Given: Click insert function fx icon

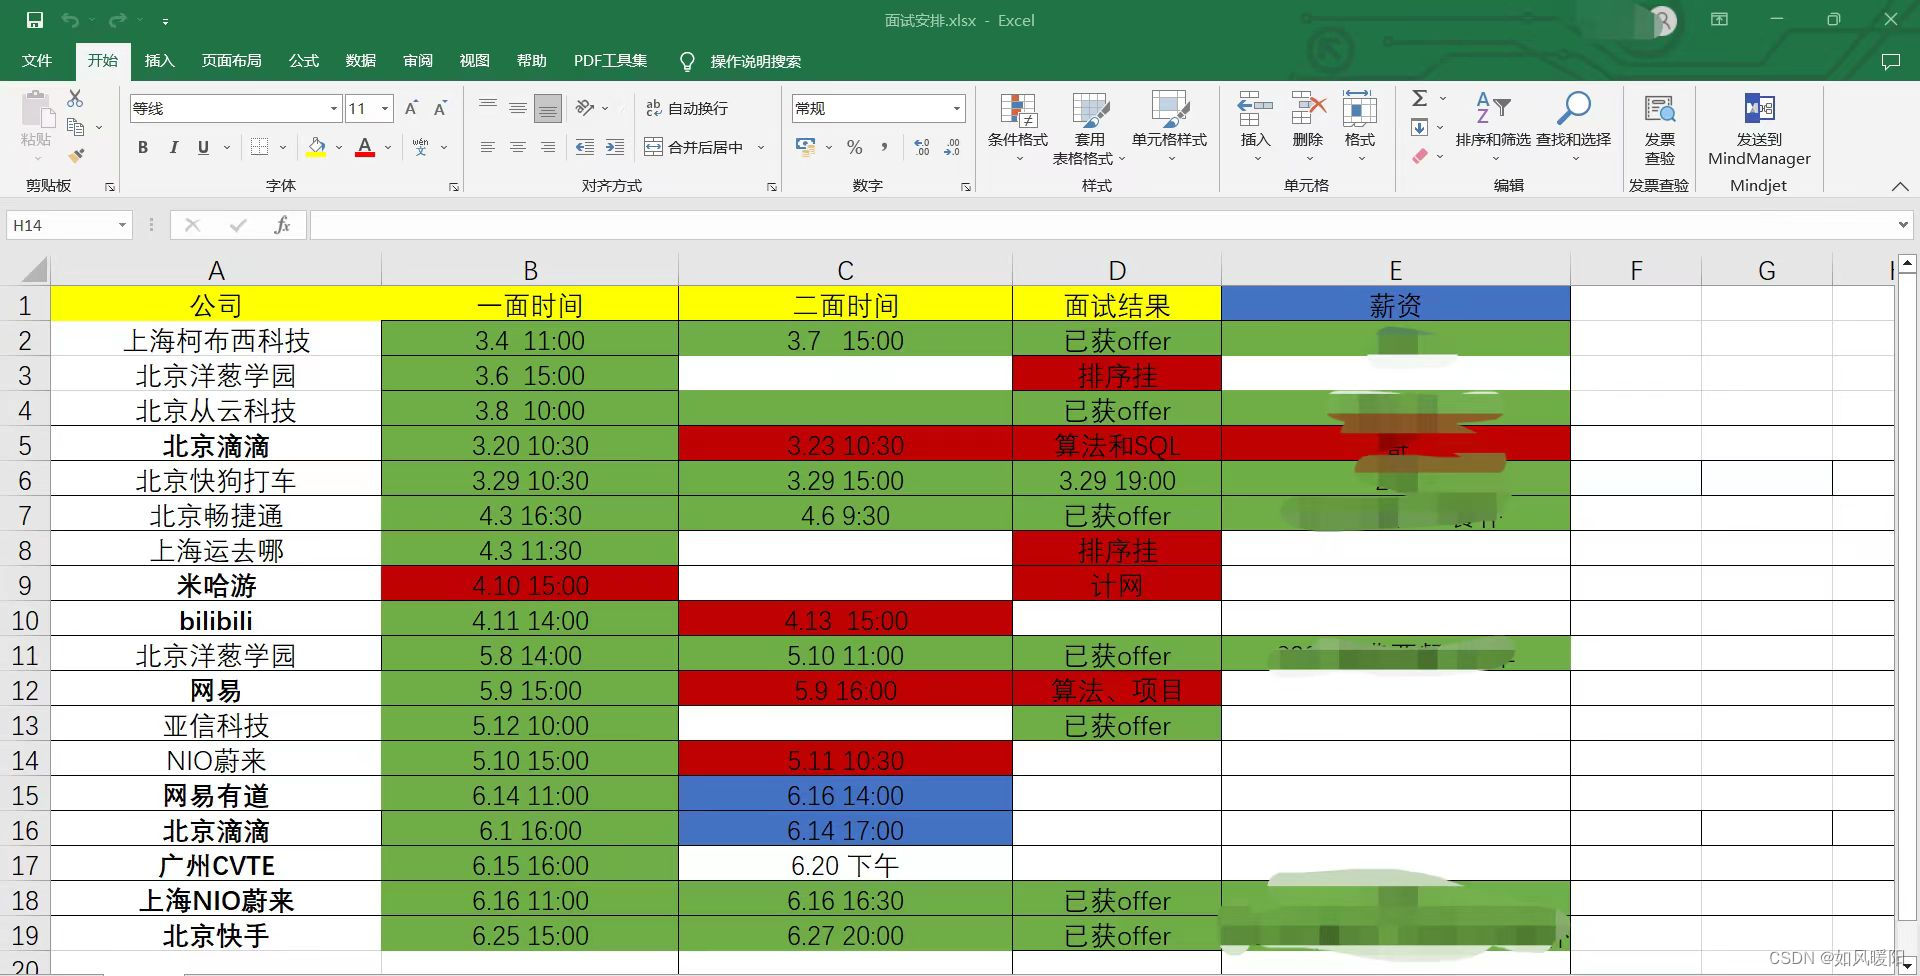Looking at the screenshot, I should [283, 225].
